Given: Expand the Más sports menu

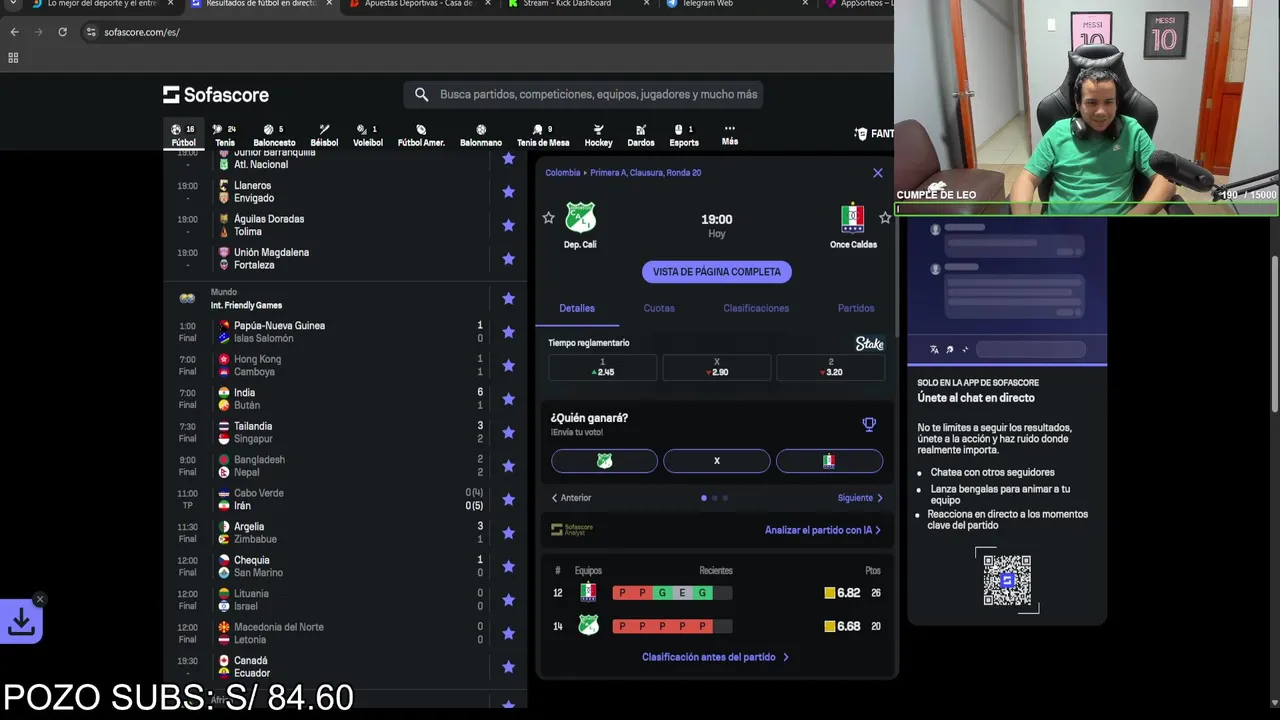Looking at the screenshot, I should pyautogui.click(x=730, y=135).
